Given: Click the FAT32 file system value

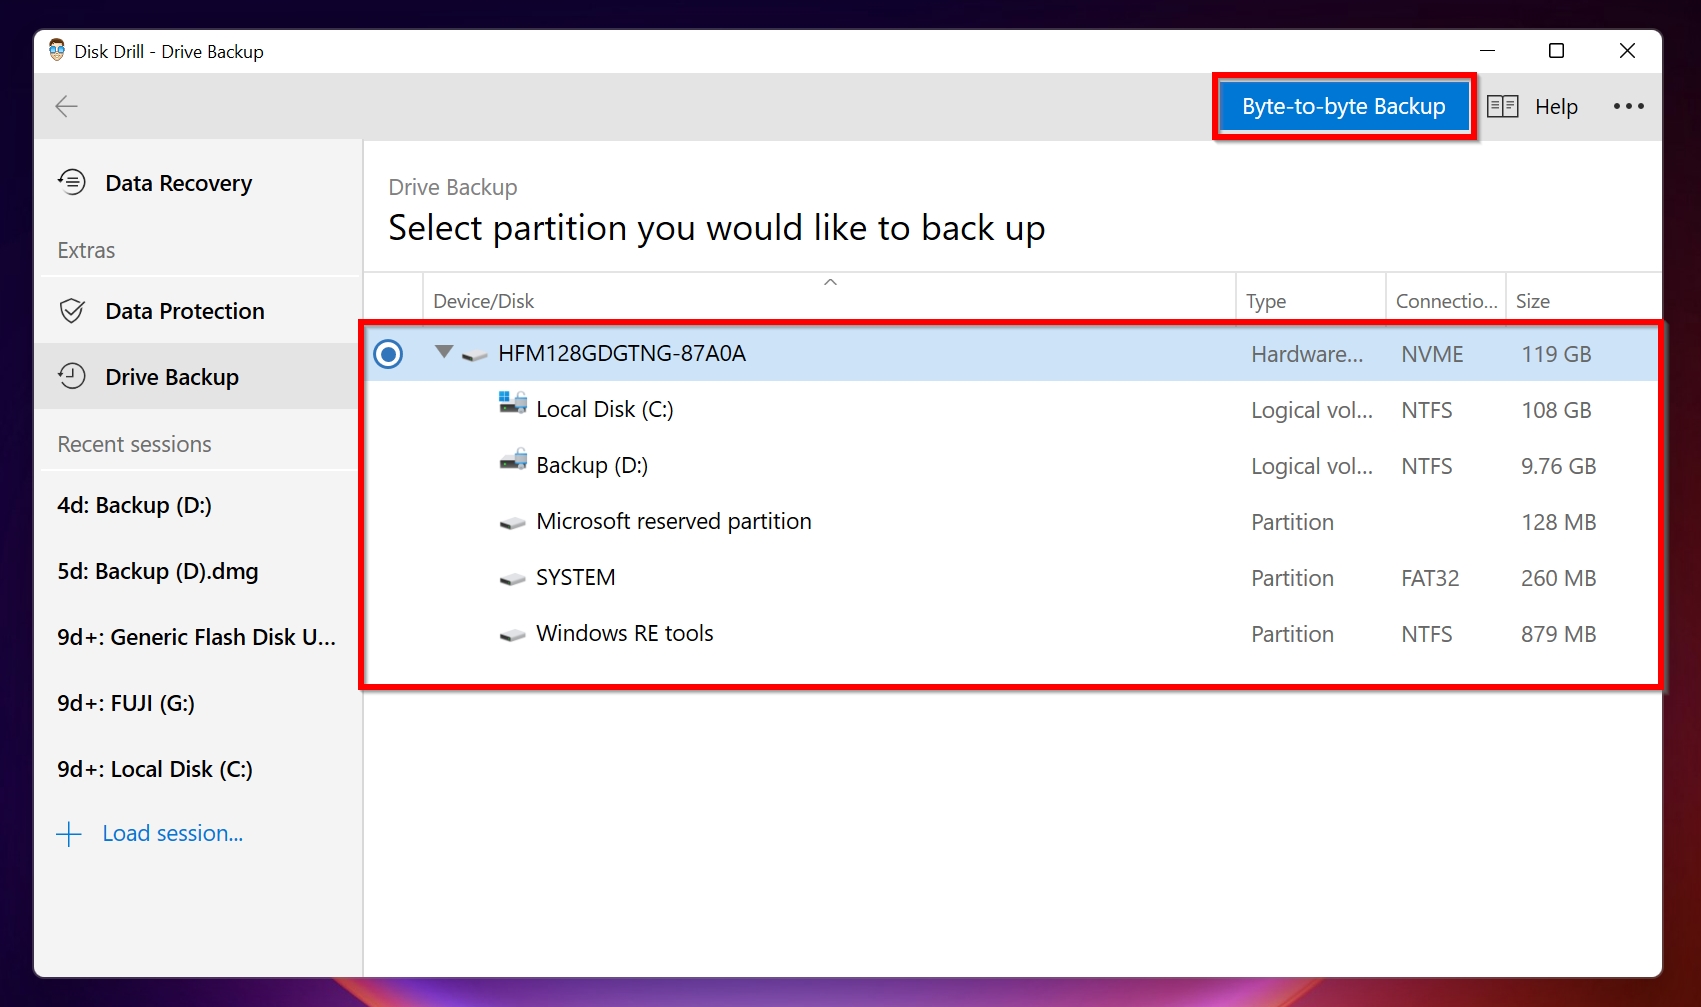Looking at the screenshot, I should coord(1430,578).
